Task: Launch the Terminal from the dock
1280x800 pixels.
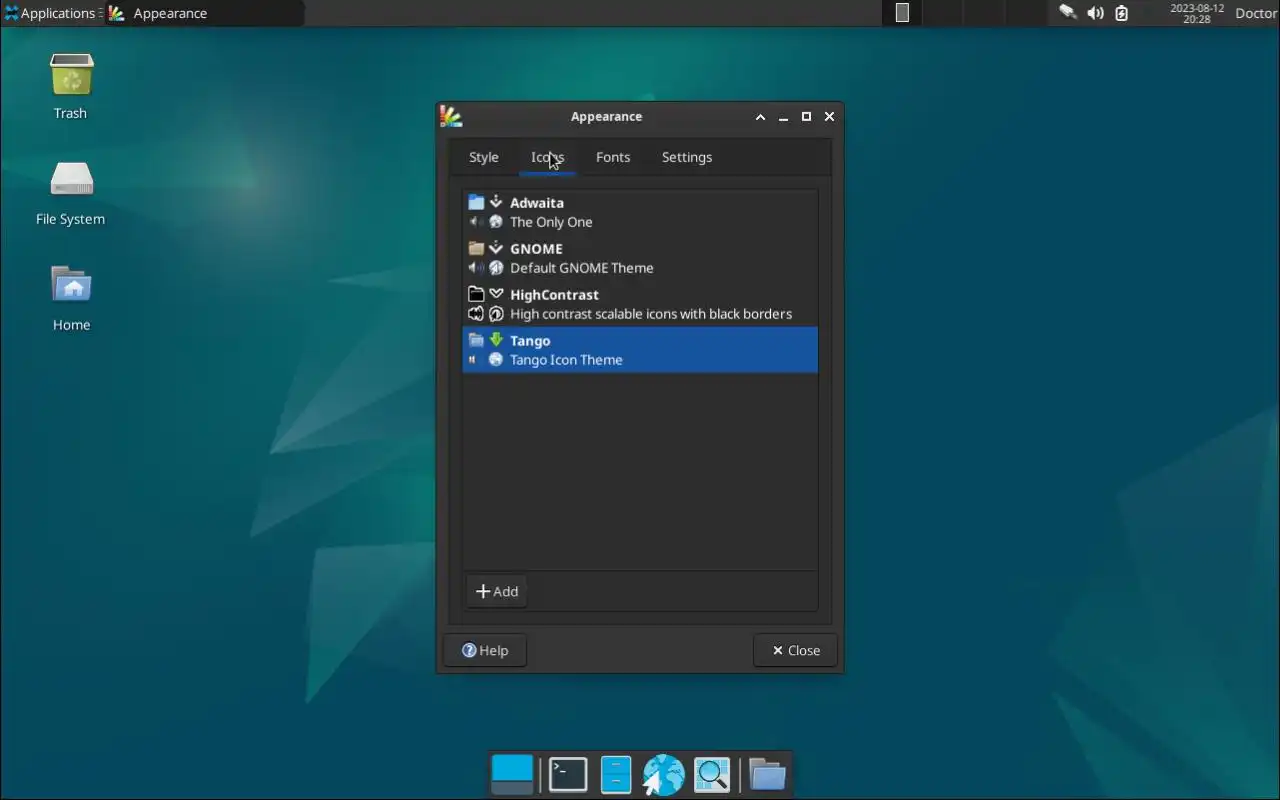Action: pos(568,775)
